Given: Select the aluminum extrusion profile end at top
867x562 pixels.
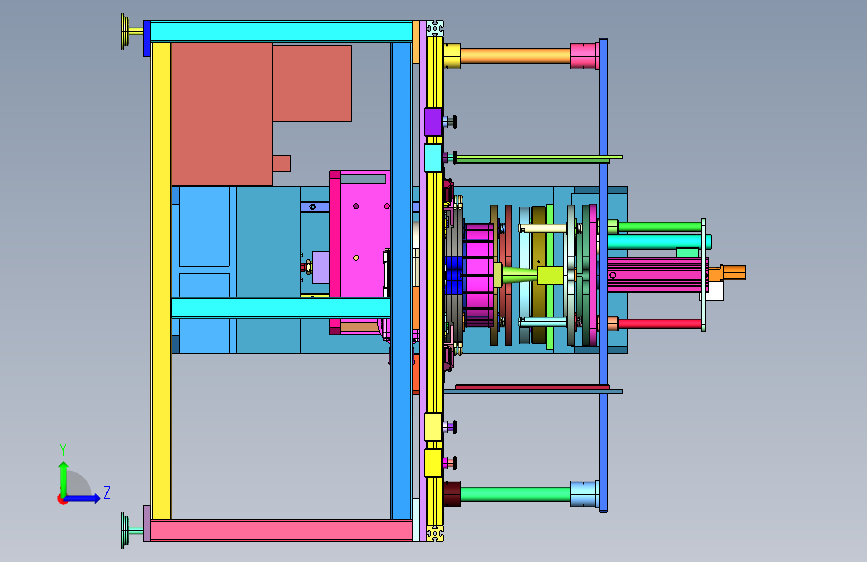Looking at the screenshot, I should 435,28.
